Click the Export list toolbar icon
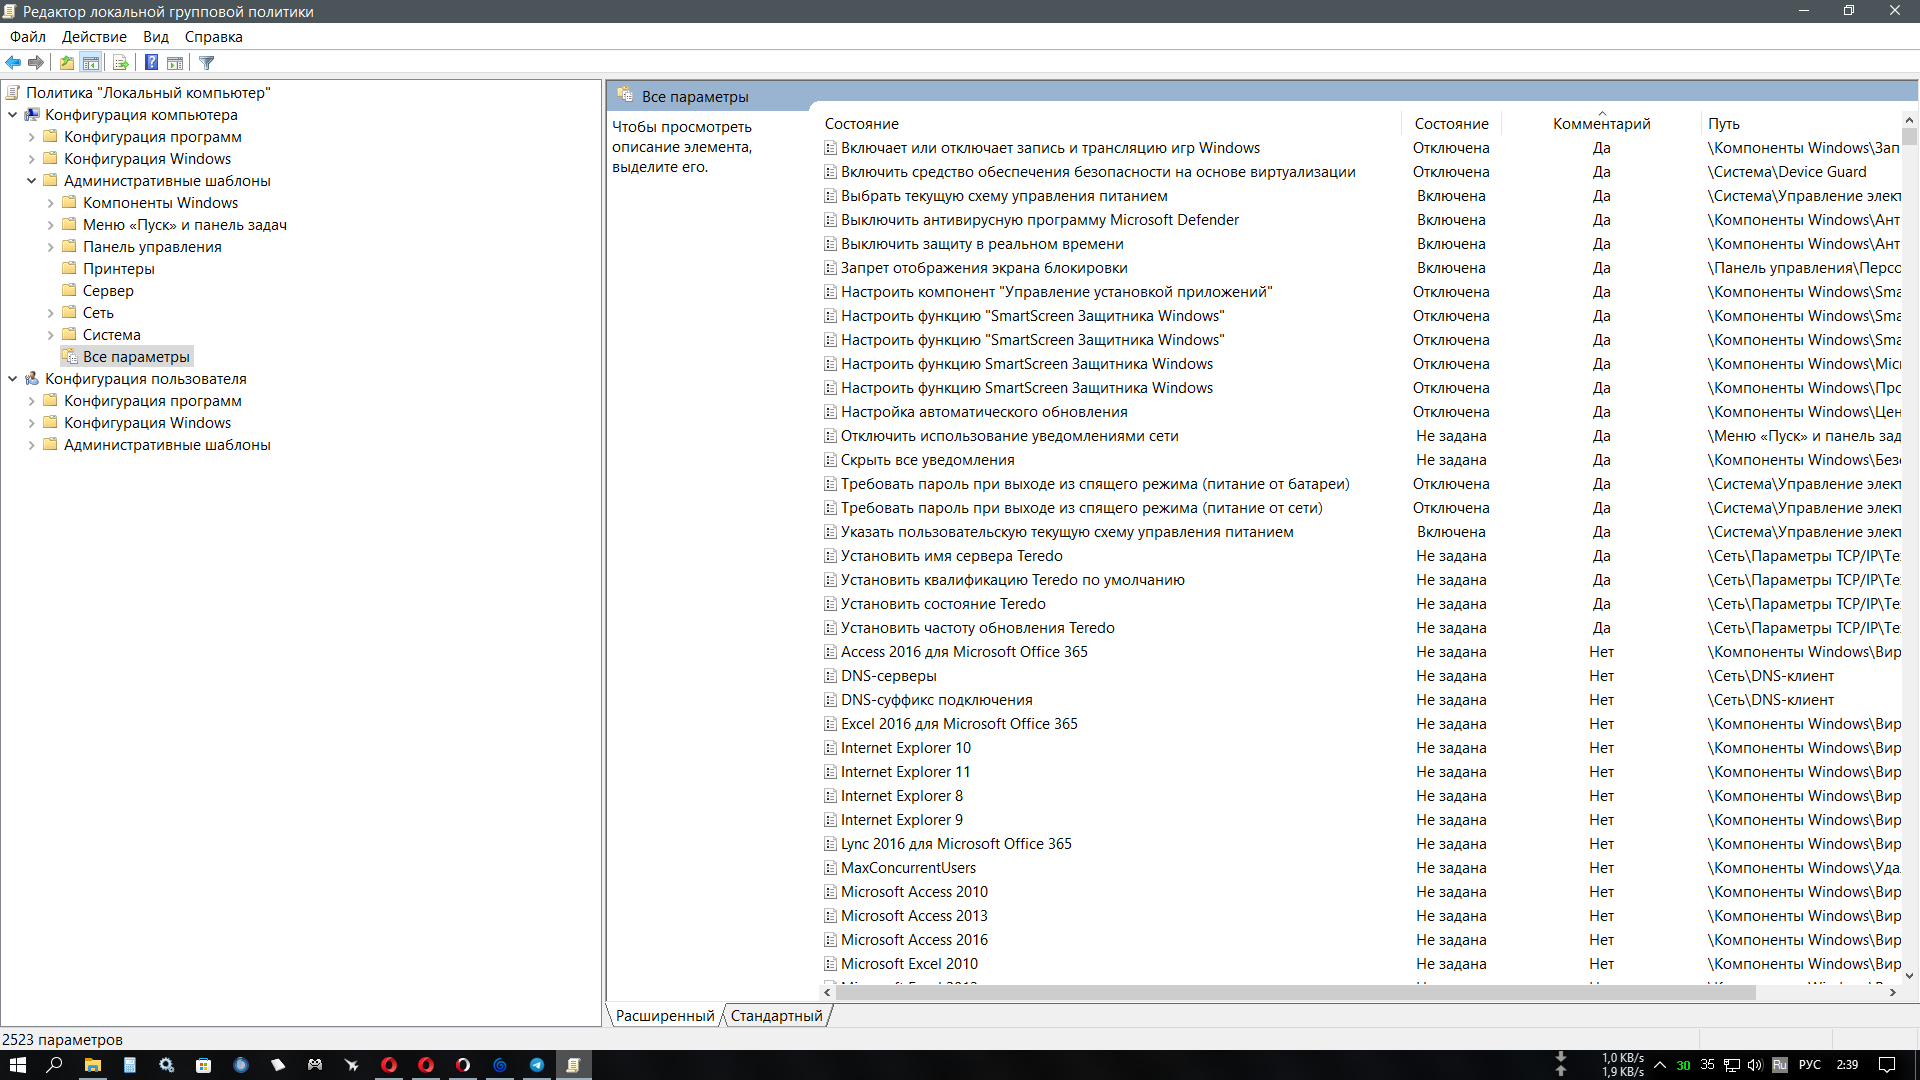This screenshot has height=1080, width=1920. [121, 63]
